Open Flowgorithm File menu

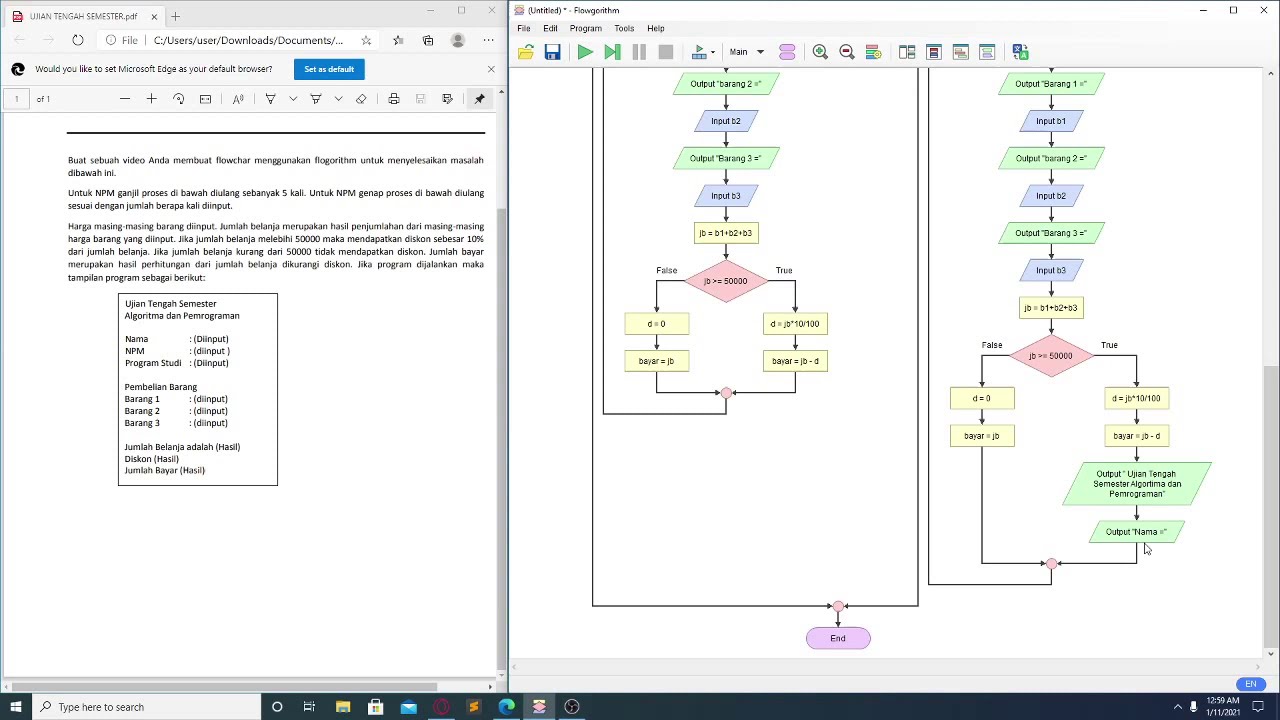point(524,28)
